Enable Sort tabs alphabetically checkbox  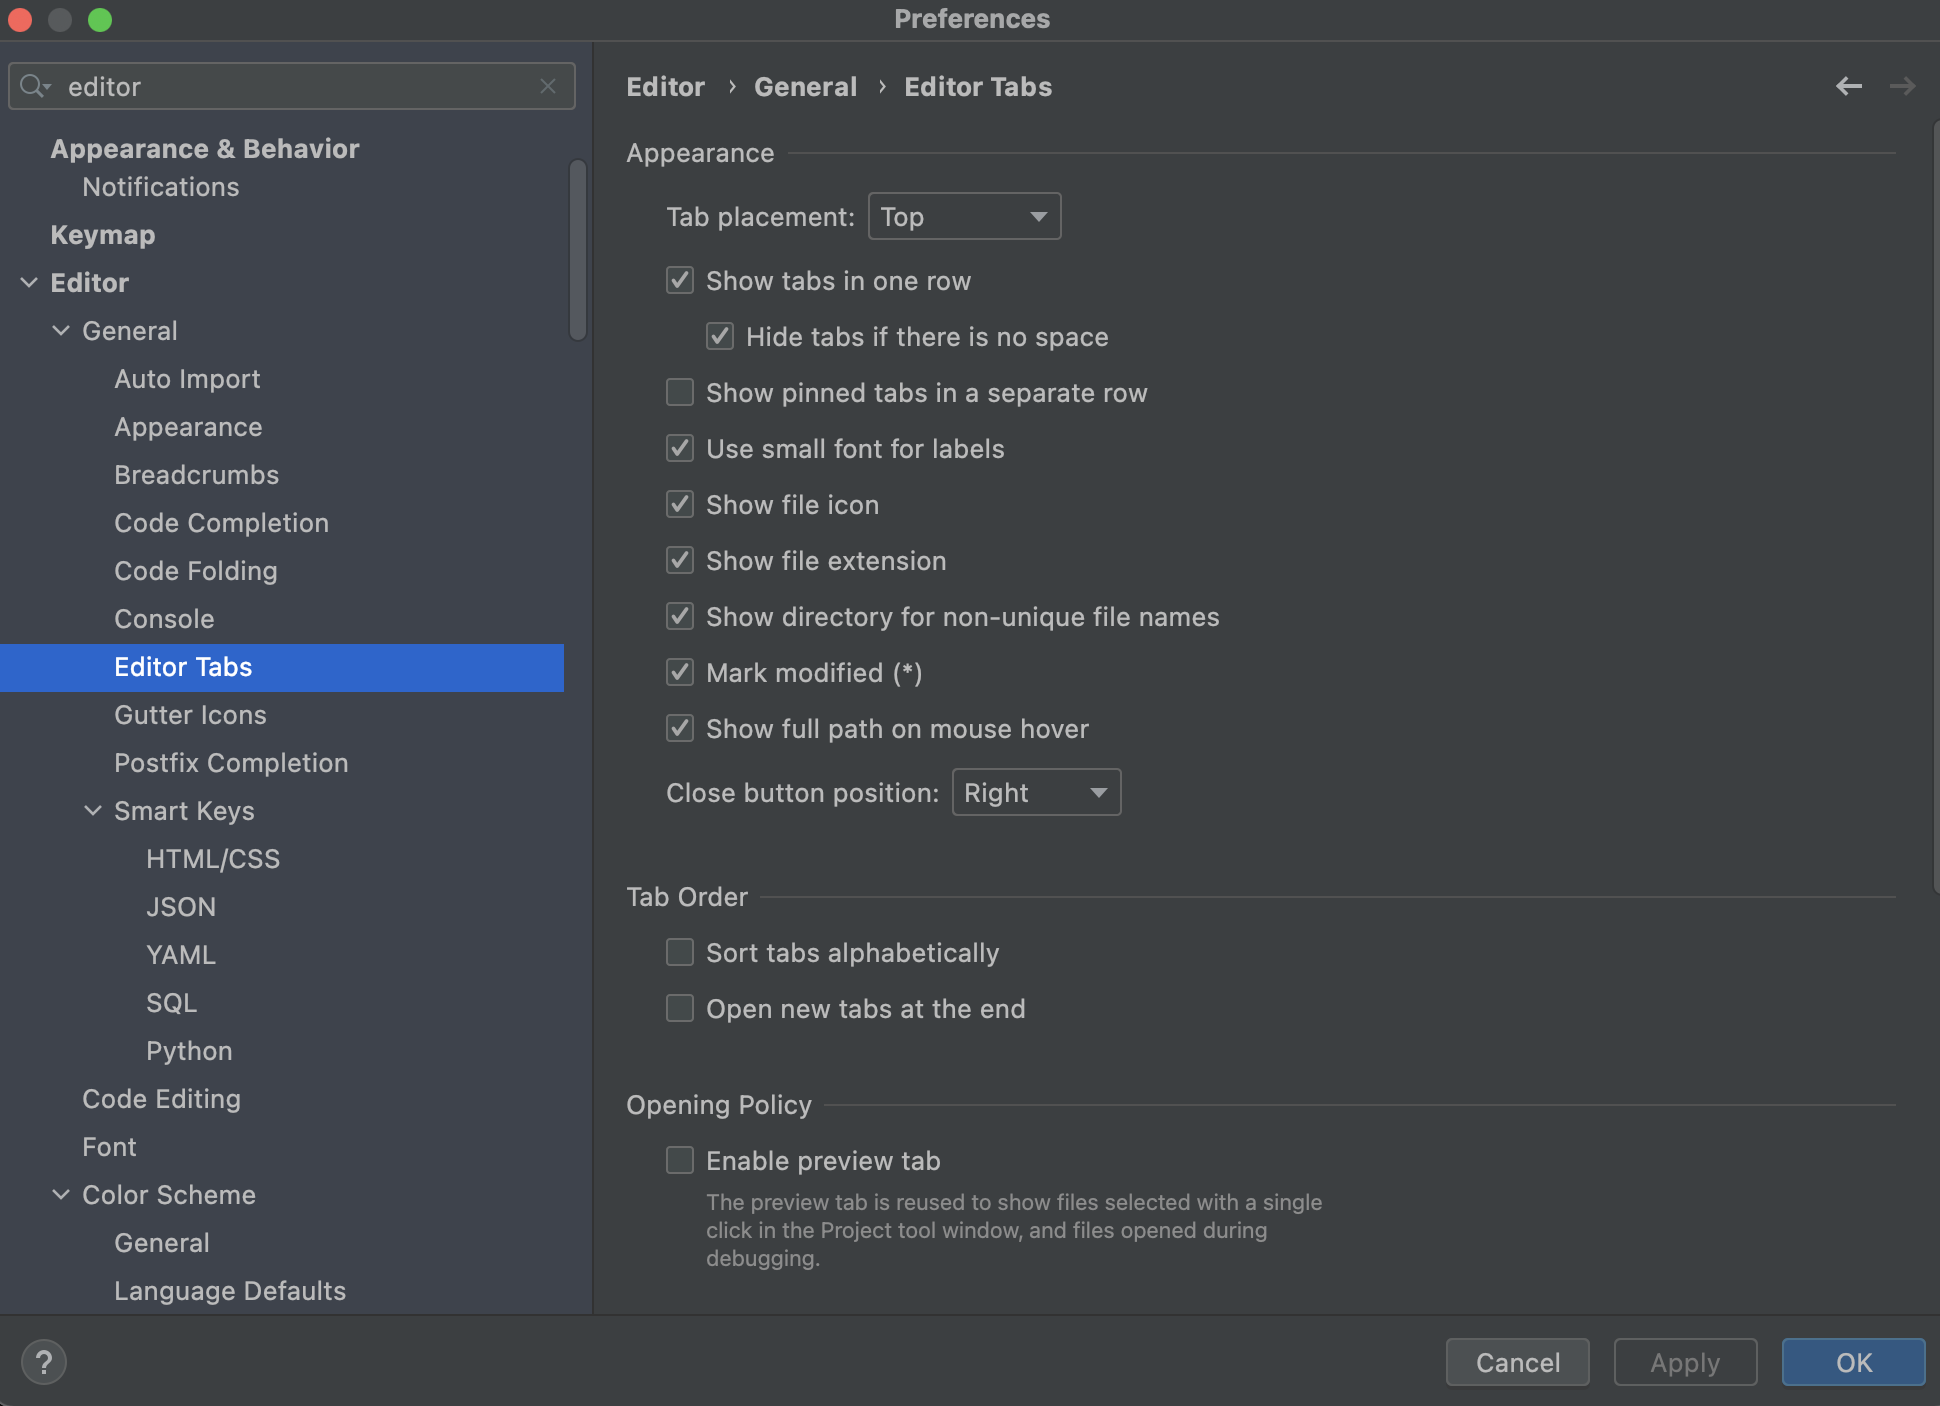point(680,953)
